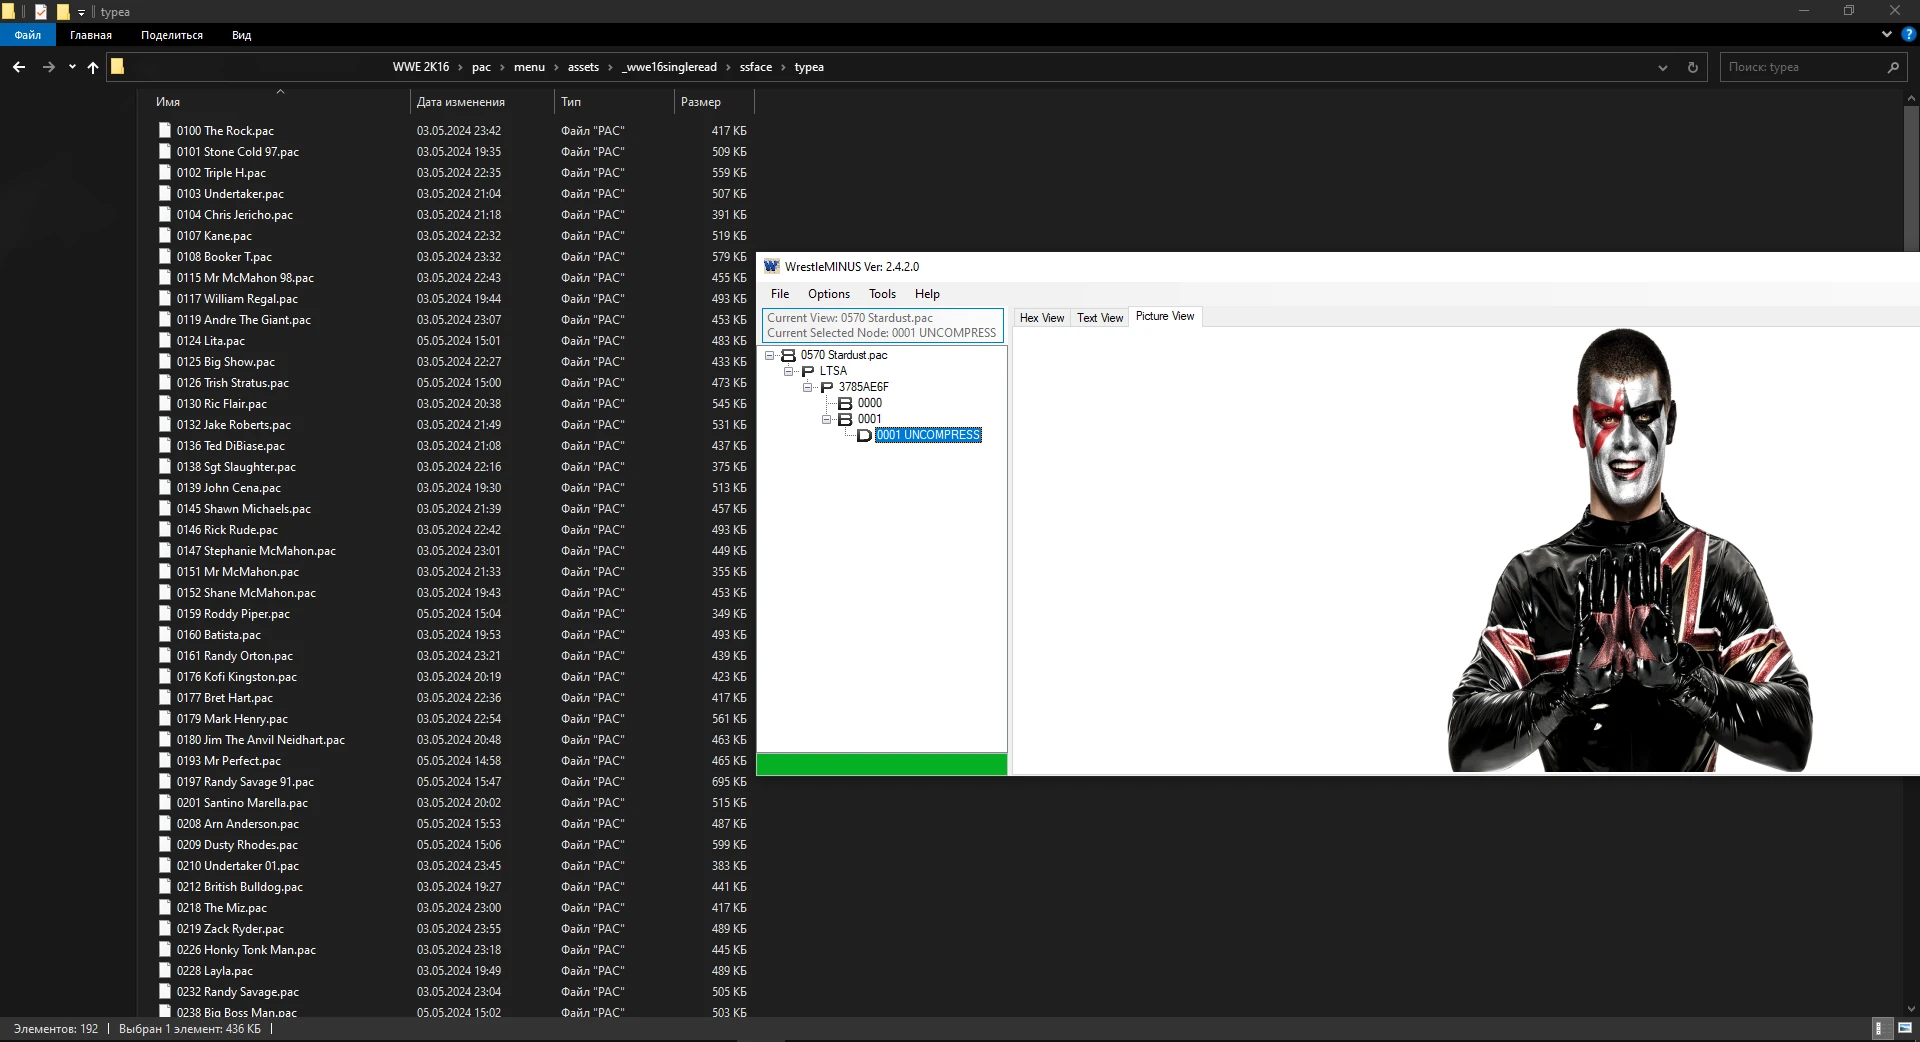Image resolution: width=1920 pixels, height=1042 pixels.
Task: Refresh the typea folder listing
Action: [1692, 67]
